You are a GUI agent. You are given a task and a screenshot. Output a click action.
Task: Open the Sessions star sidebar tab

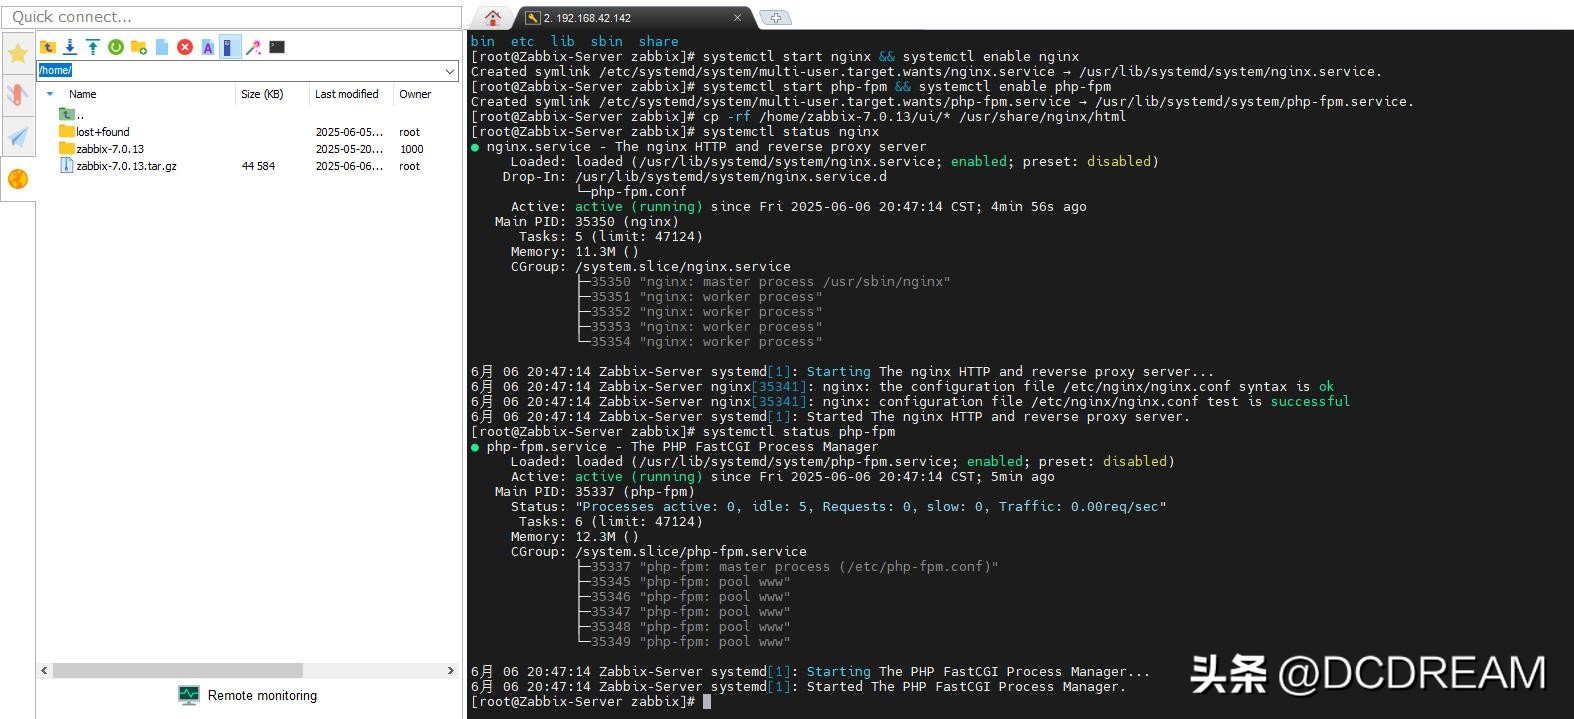point(18,54)
